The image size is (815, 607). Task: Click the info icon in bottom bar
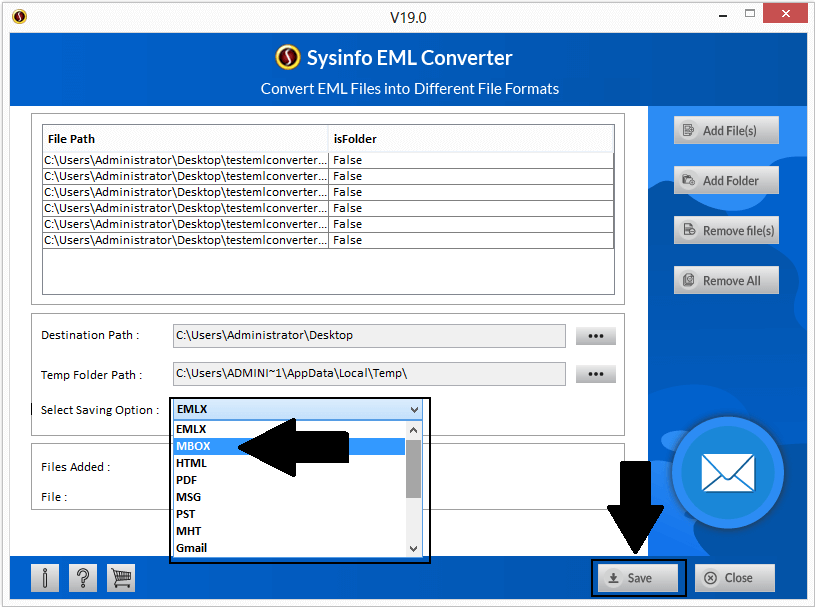click(x=45, y=578)
